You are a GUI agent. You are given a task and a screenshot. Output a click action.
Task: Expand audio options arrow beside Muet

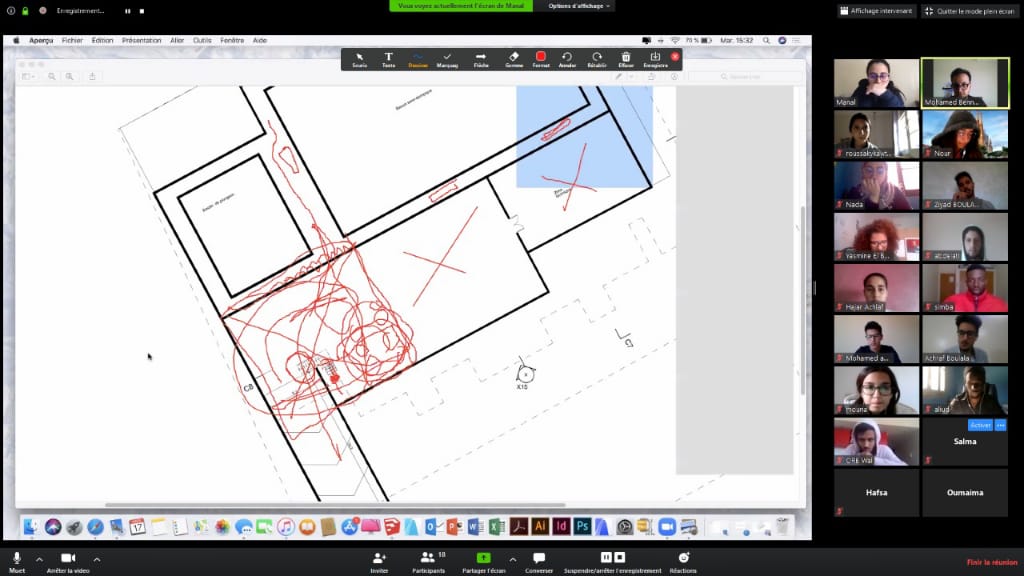coord(39,559)
